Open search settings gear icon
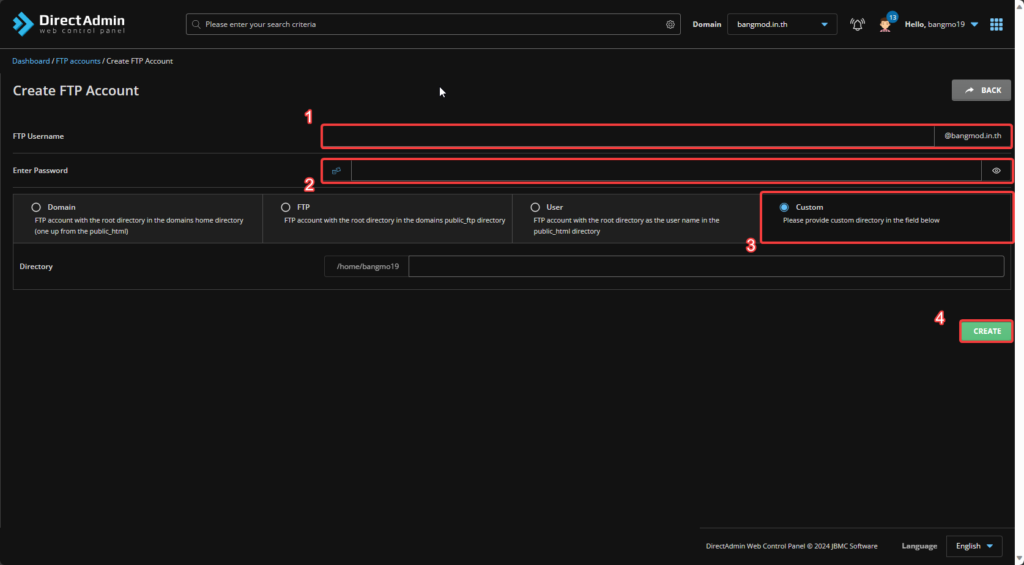 point(670,24)
